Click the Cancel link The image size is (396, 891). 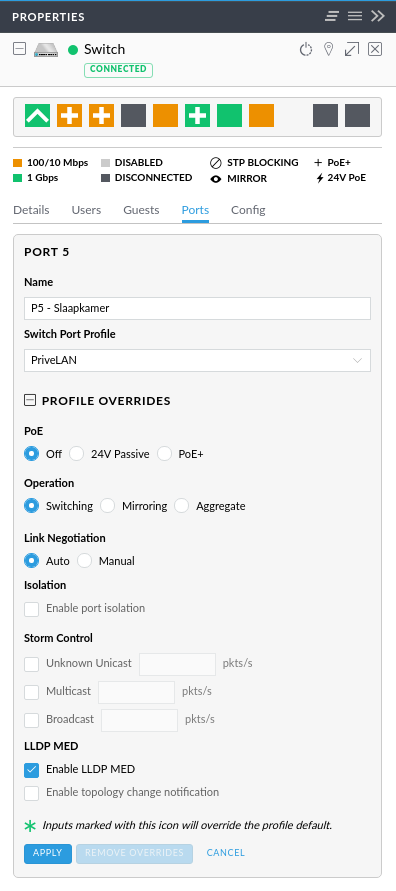click(226, 853)
